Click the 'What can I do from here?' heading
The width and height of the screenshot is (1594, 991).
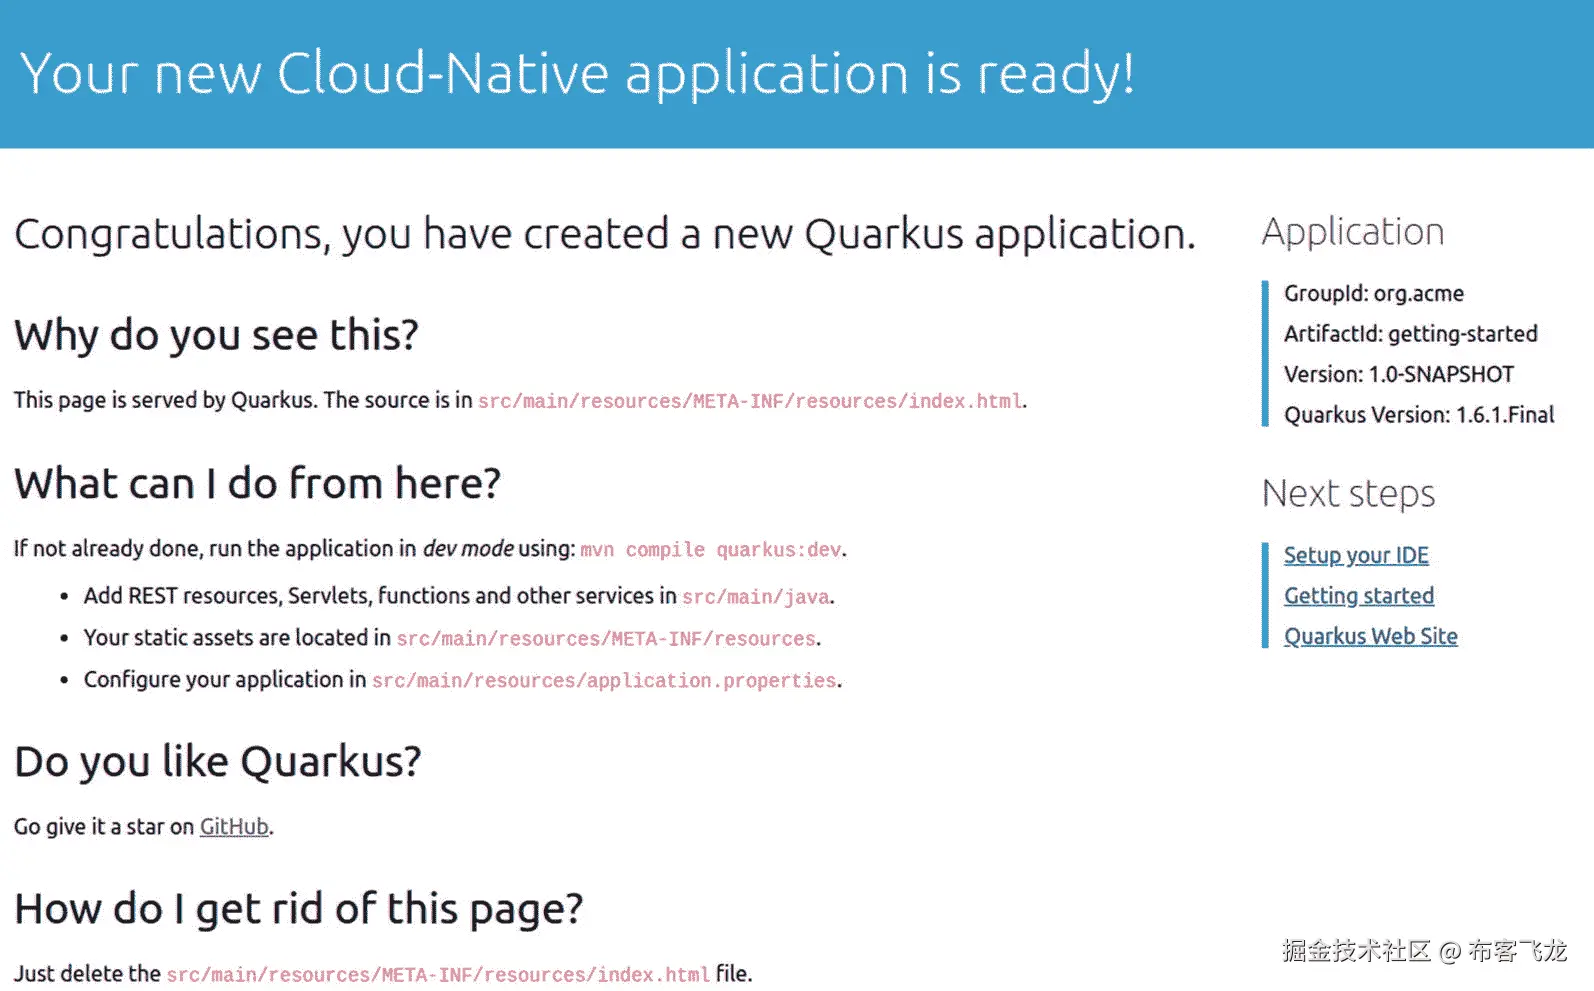click(257, 484)
